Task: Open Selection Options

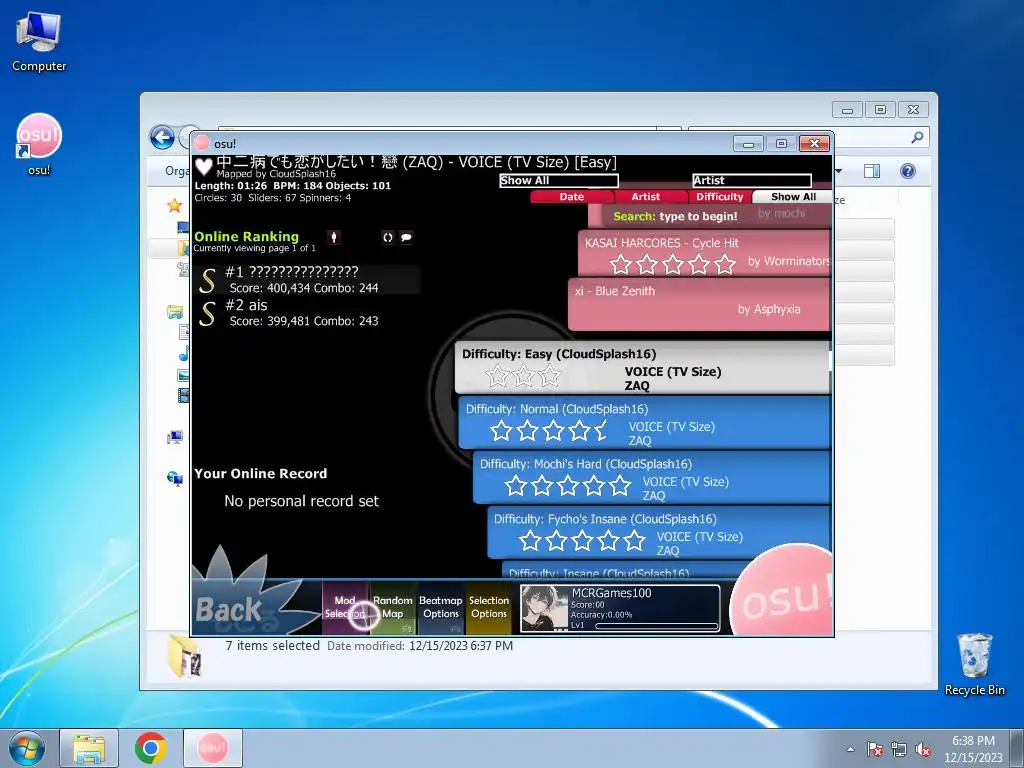Action: pos(488,607)
